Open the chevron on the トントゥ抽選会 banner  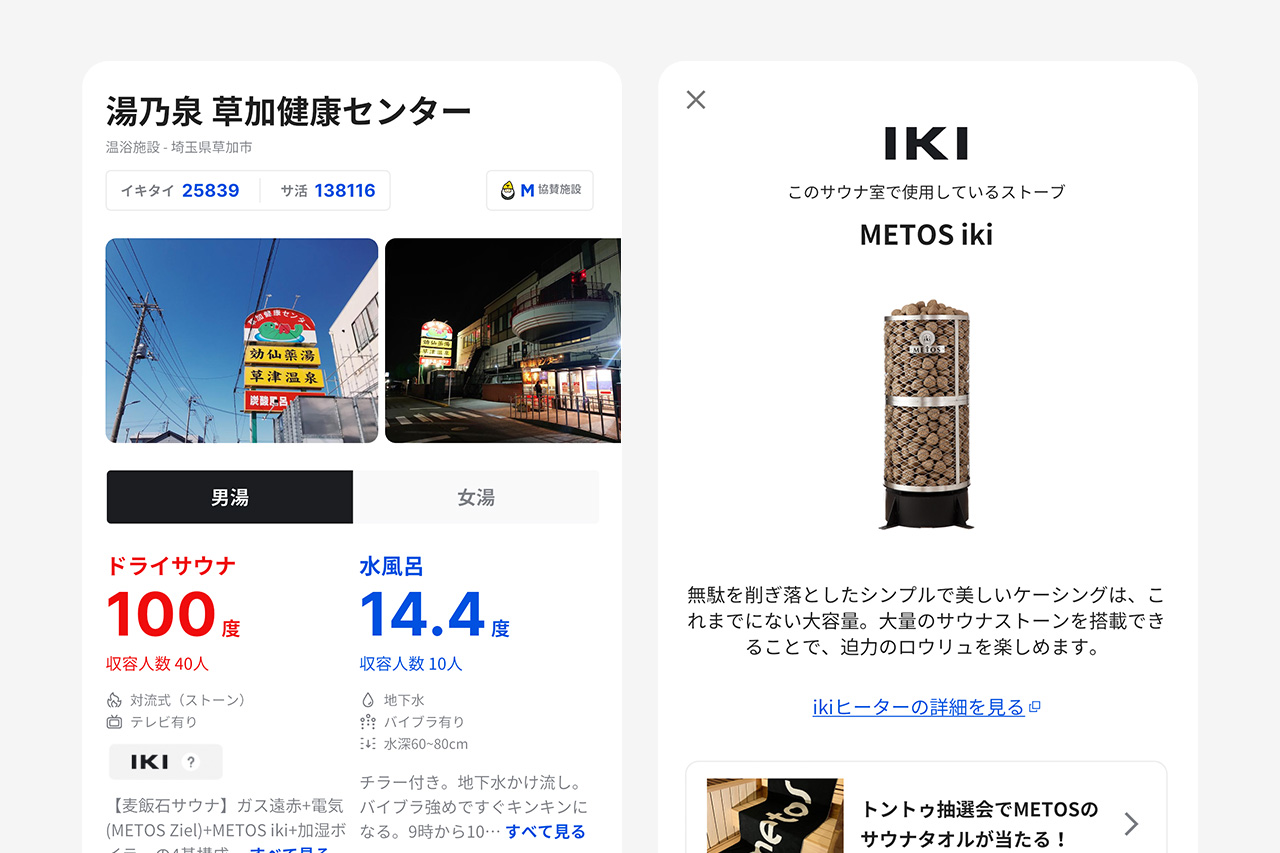click(x=1131, y=823)
